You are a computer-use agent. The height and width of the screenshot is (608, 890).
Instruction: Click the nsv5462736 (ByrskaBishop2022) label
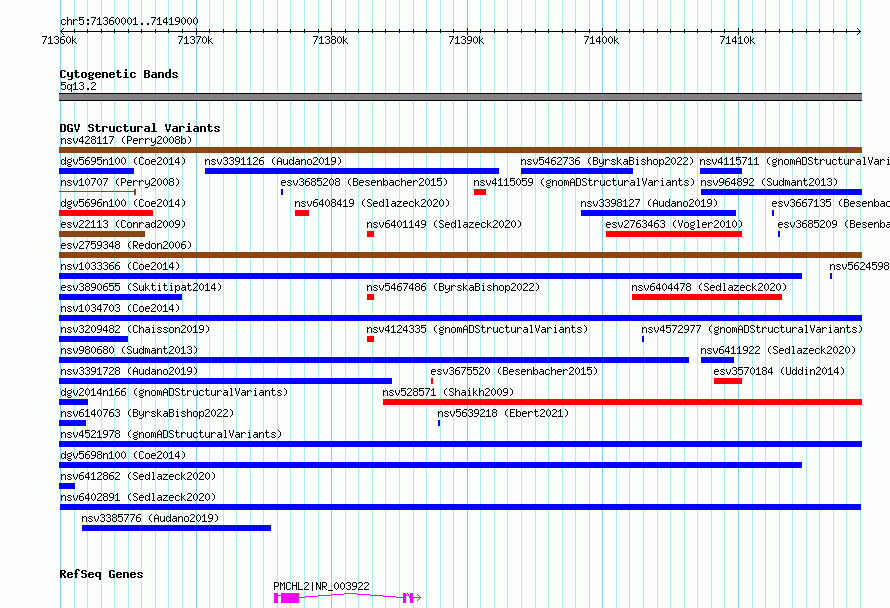pyautogui.click(x=607, y=161)
